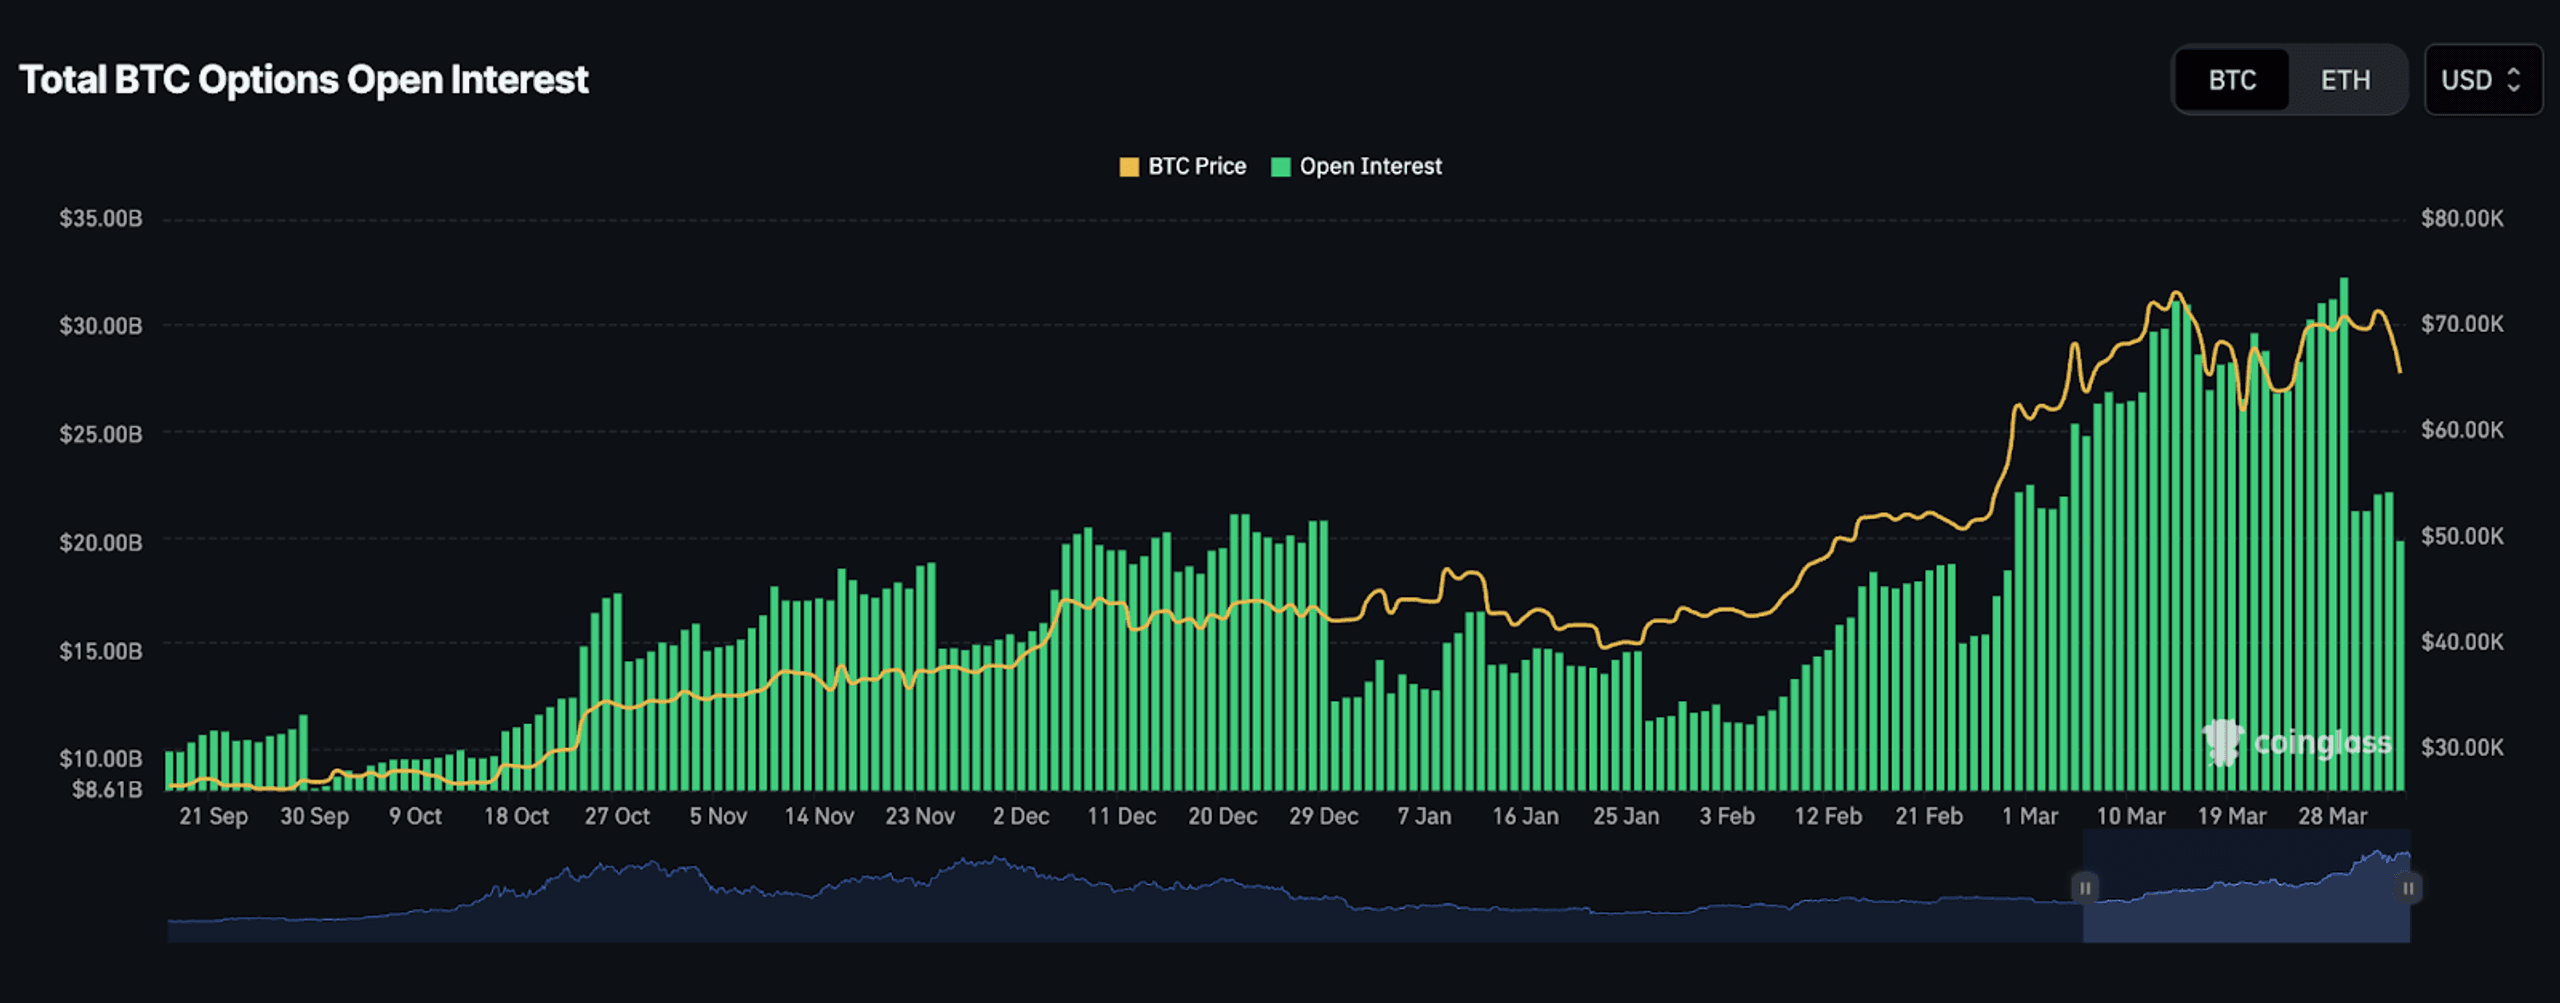Click the 3 Feb date label
Image resolution: width=2560 pixels, height=1003 pixels.
1727,816
